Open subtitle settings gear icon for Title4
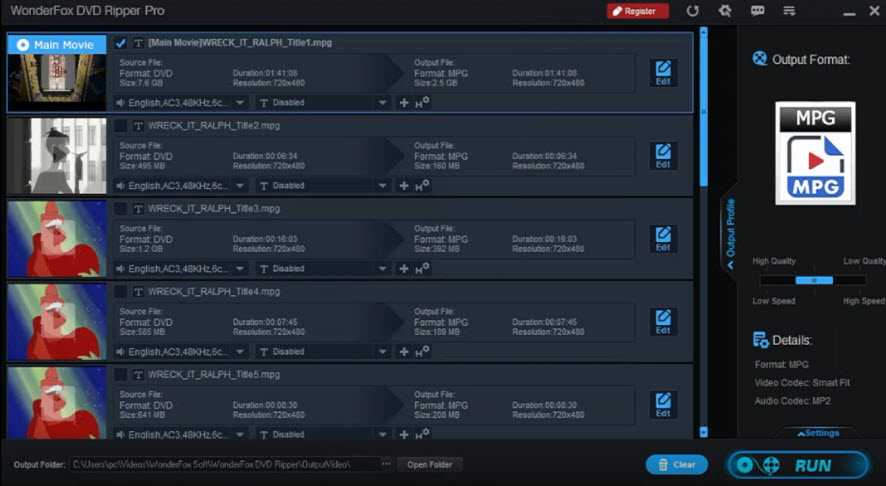The height and width of the screenshot is (486, 886). 422,352
